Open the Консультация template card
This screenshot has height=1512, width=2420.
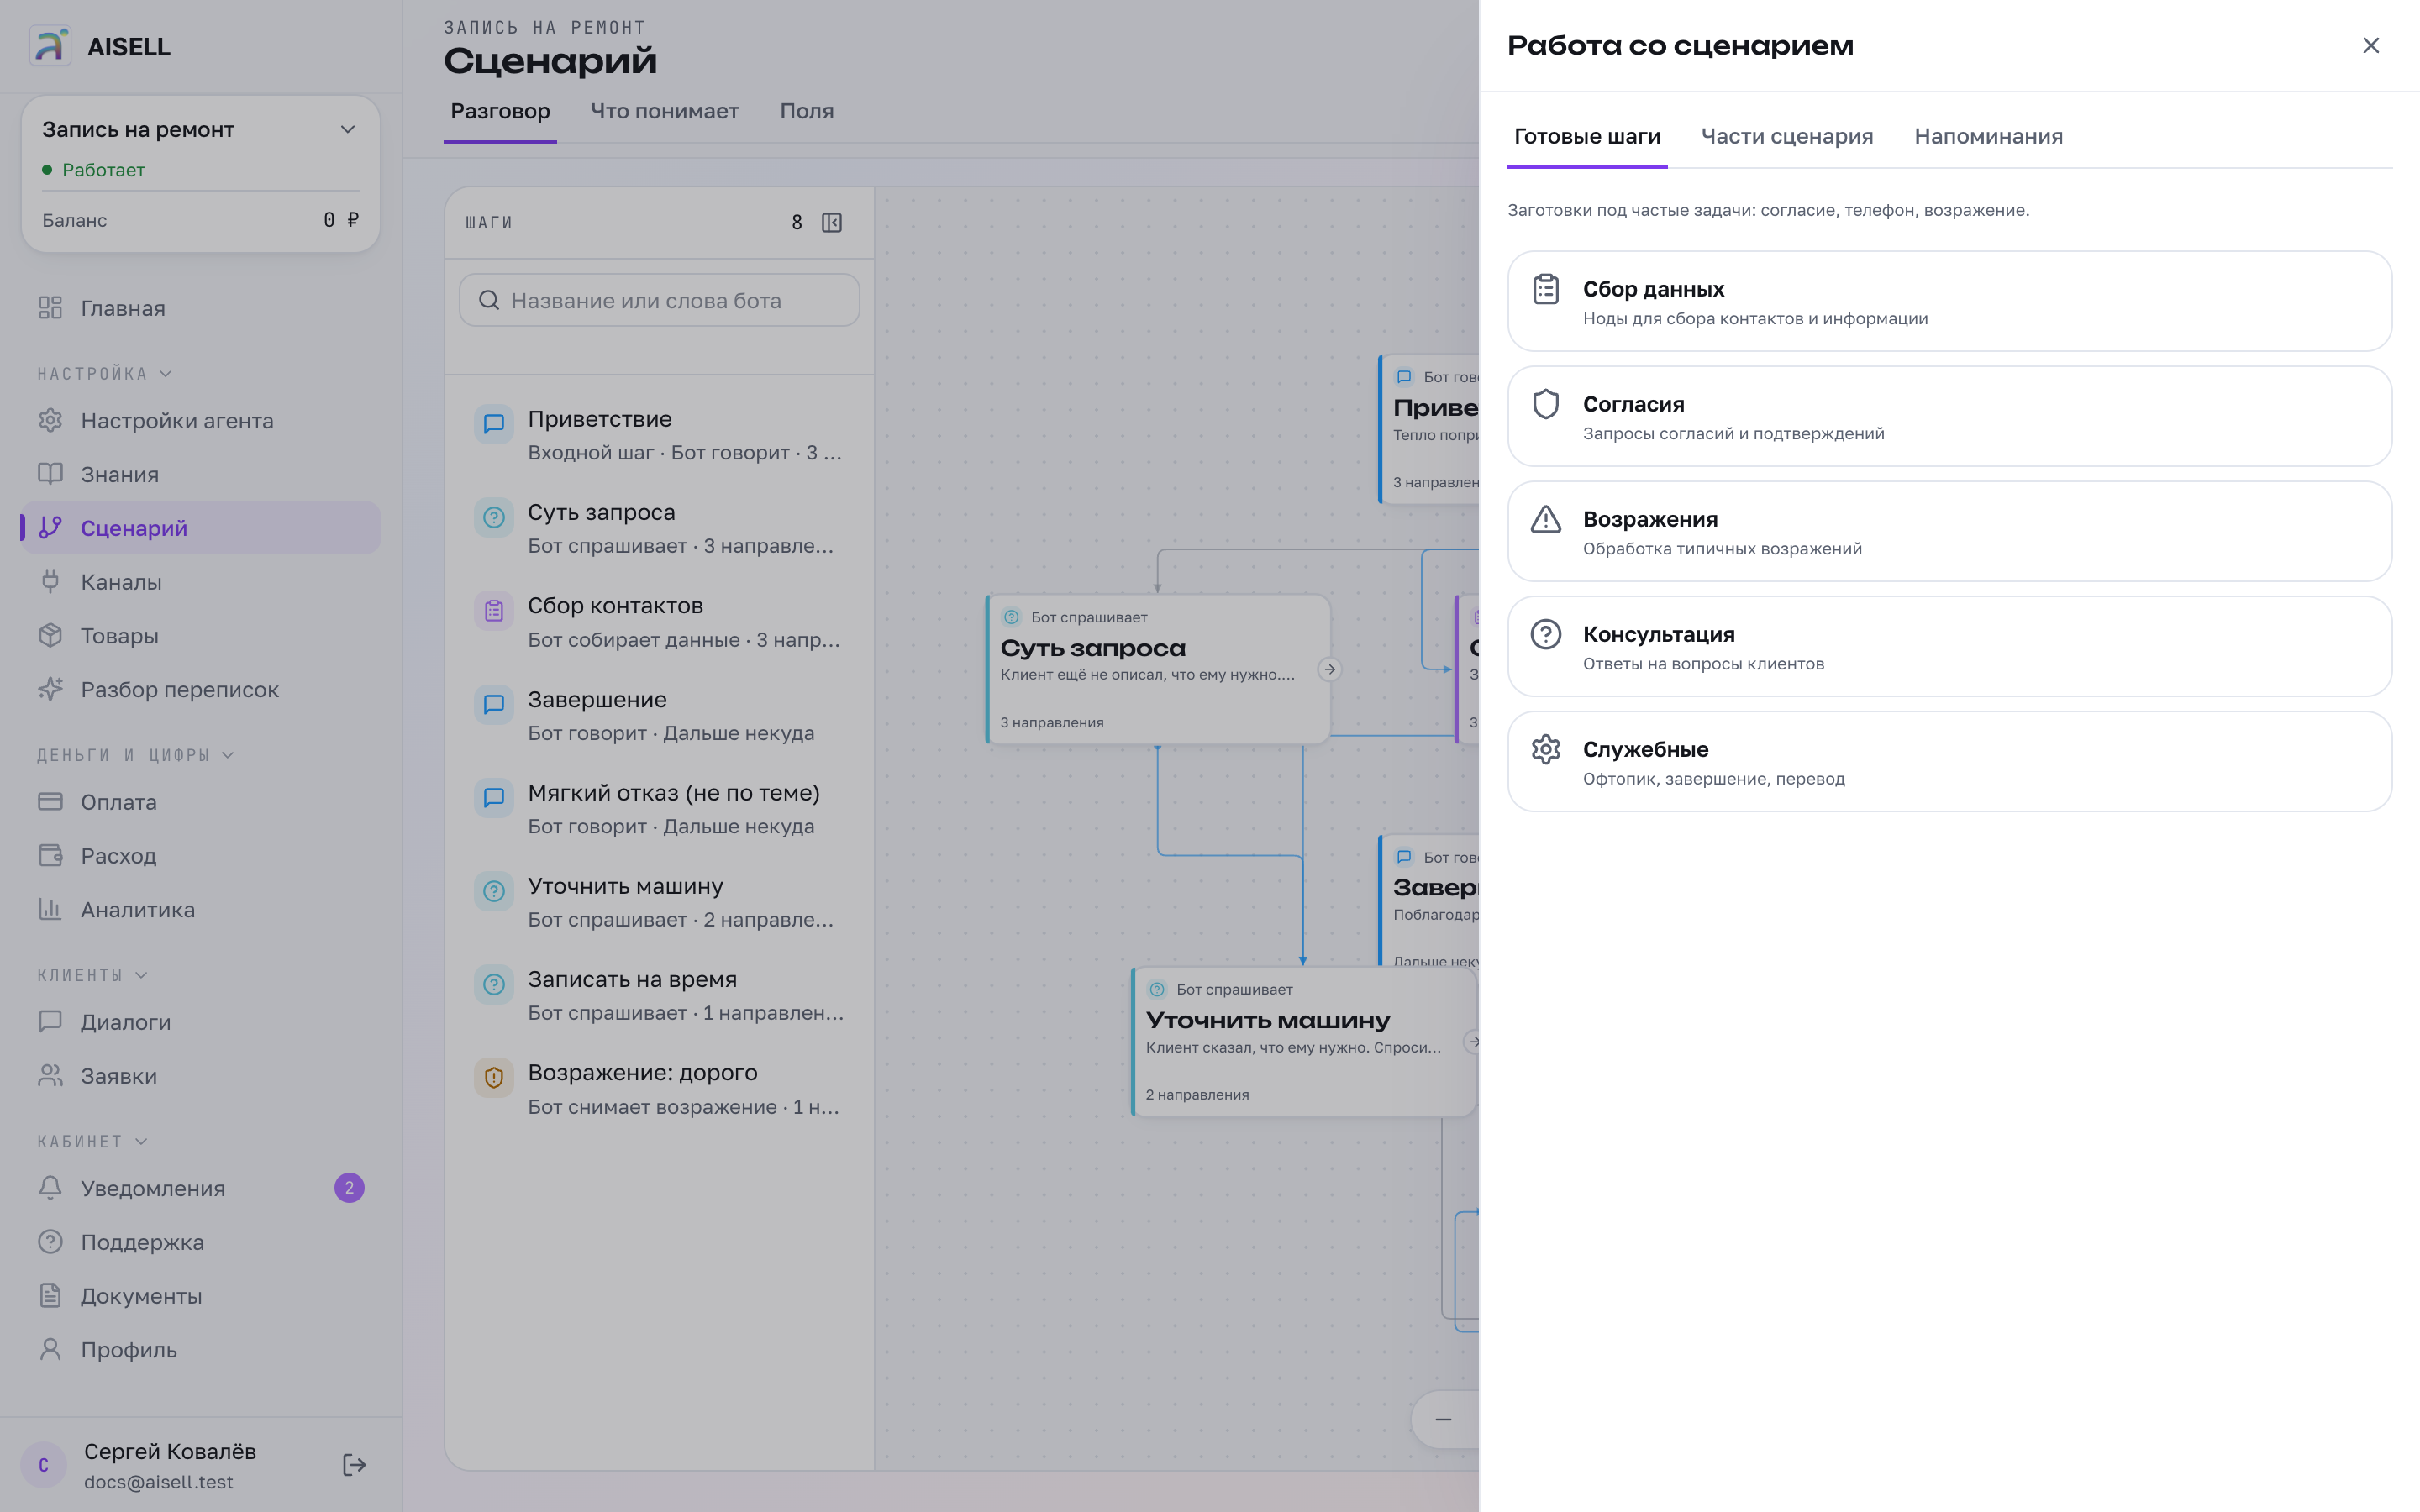(1949, 646)
